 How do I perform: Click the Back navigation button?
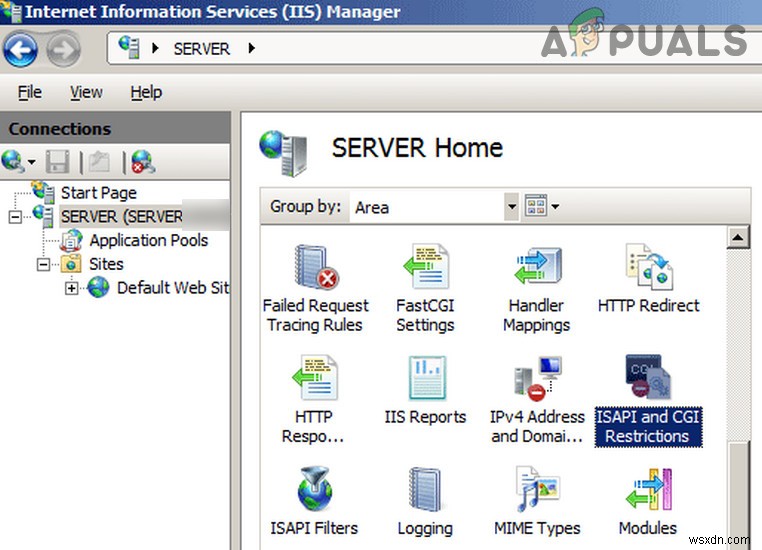(x=20, y=50)
